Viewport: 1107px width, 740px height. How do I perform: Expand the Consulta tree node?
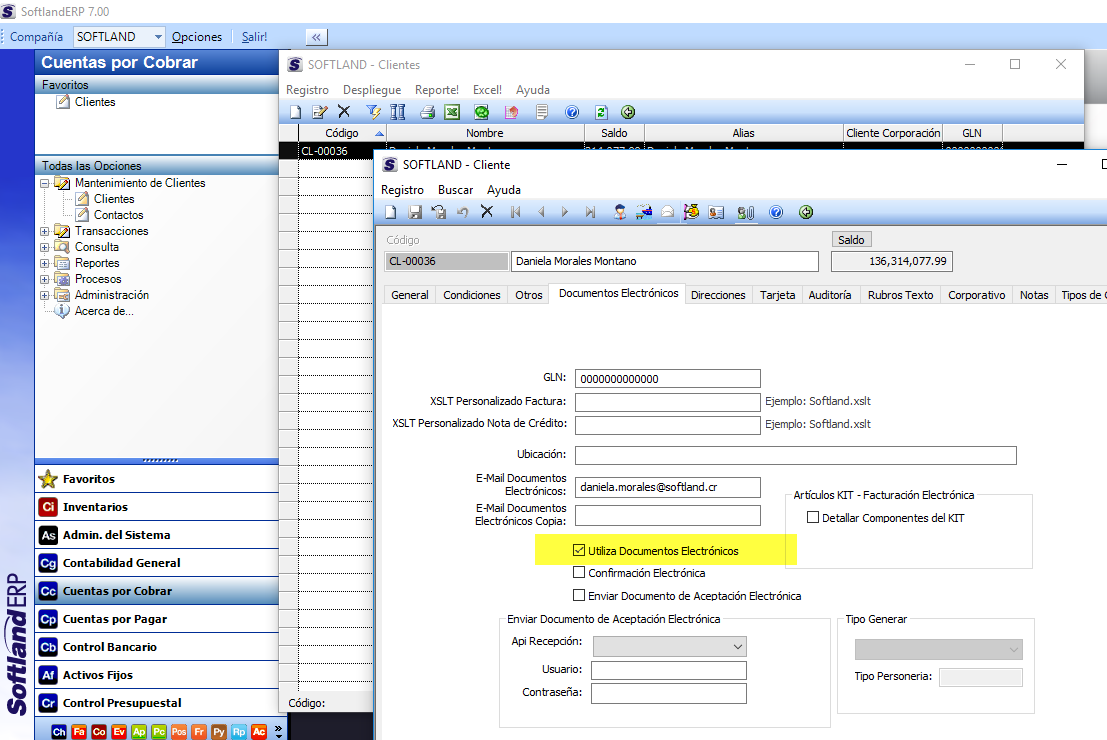[44, 247]
